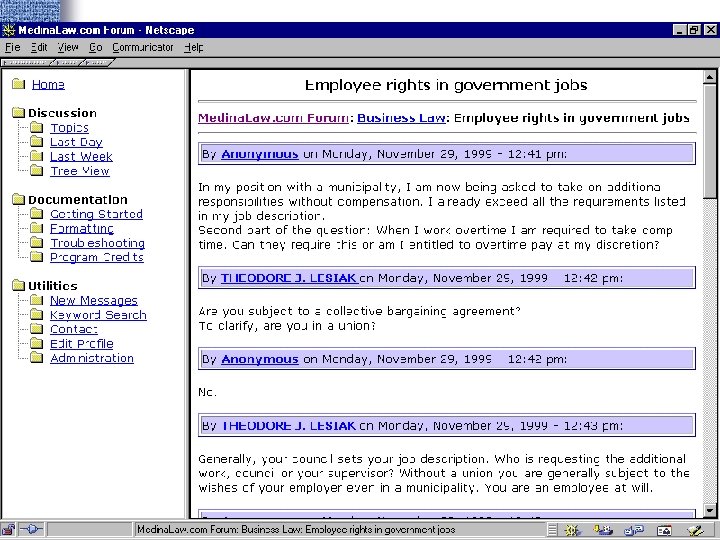This screenshot has height=540, width=720.
Task: Click the vertical scrollbar thumb in content pane
Action: pyautogui.click(x=709, y=141)
